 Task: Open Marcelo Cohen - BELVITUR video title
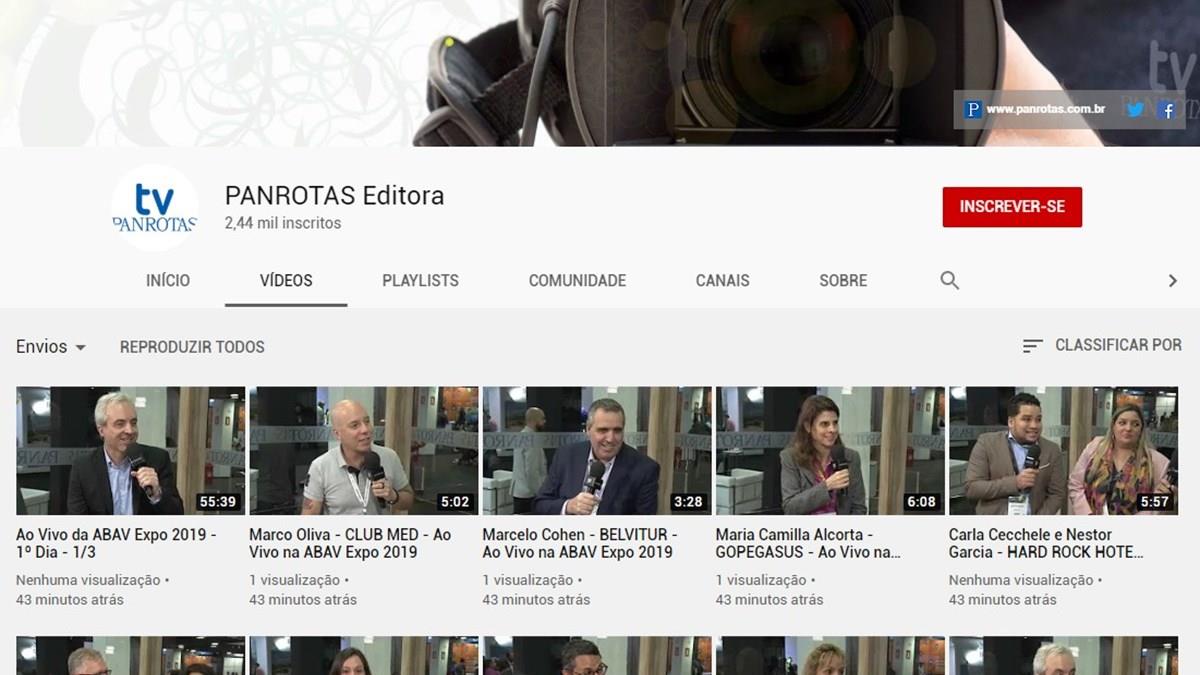580,543
